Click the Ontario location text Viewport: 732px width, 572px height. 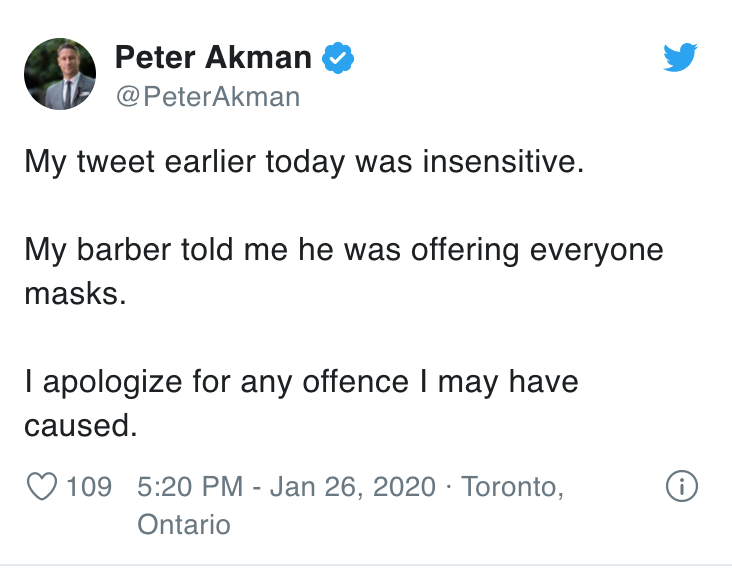pos(184,524)
